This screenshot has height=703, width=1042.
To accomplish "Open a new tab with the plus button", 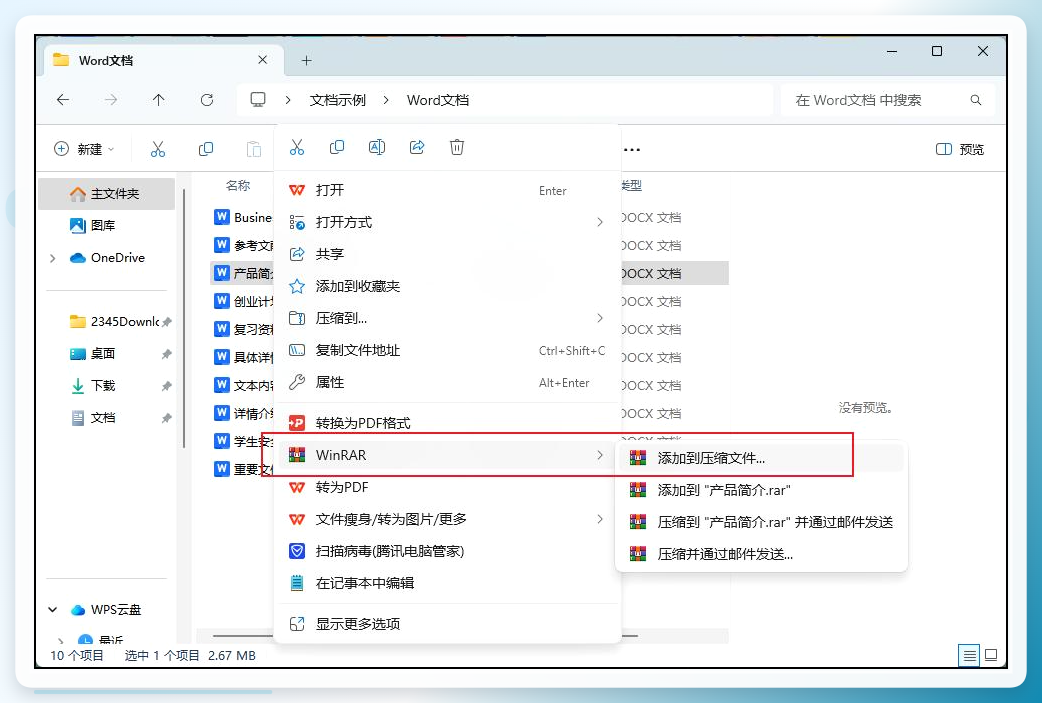I will click(306, 60).
